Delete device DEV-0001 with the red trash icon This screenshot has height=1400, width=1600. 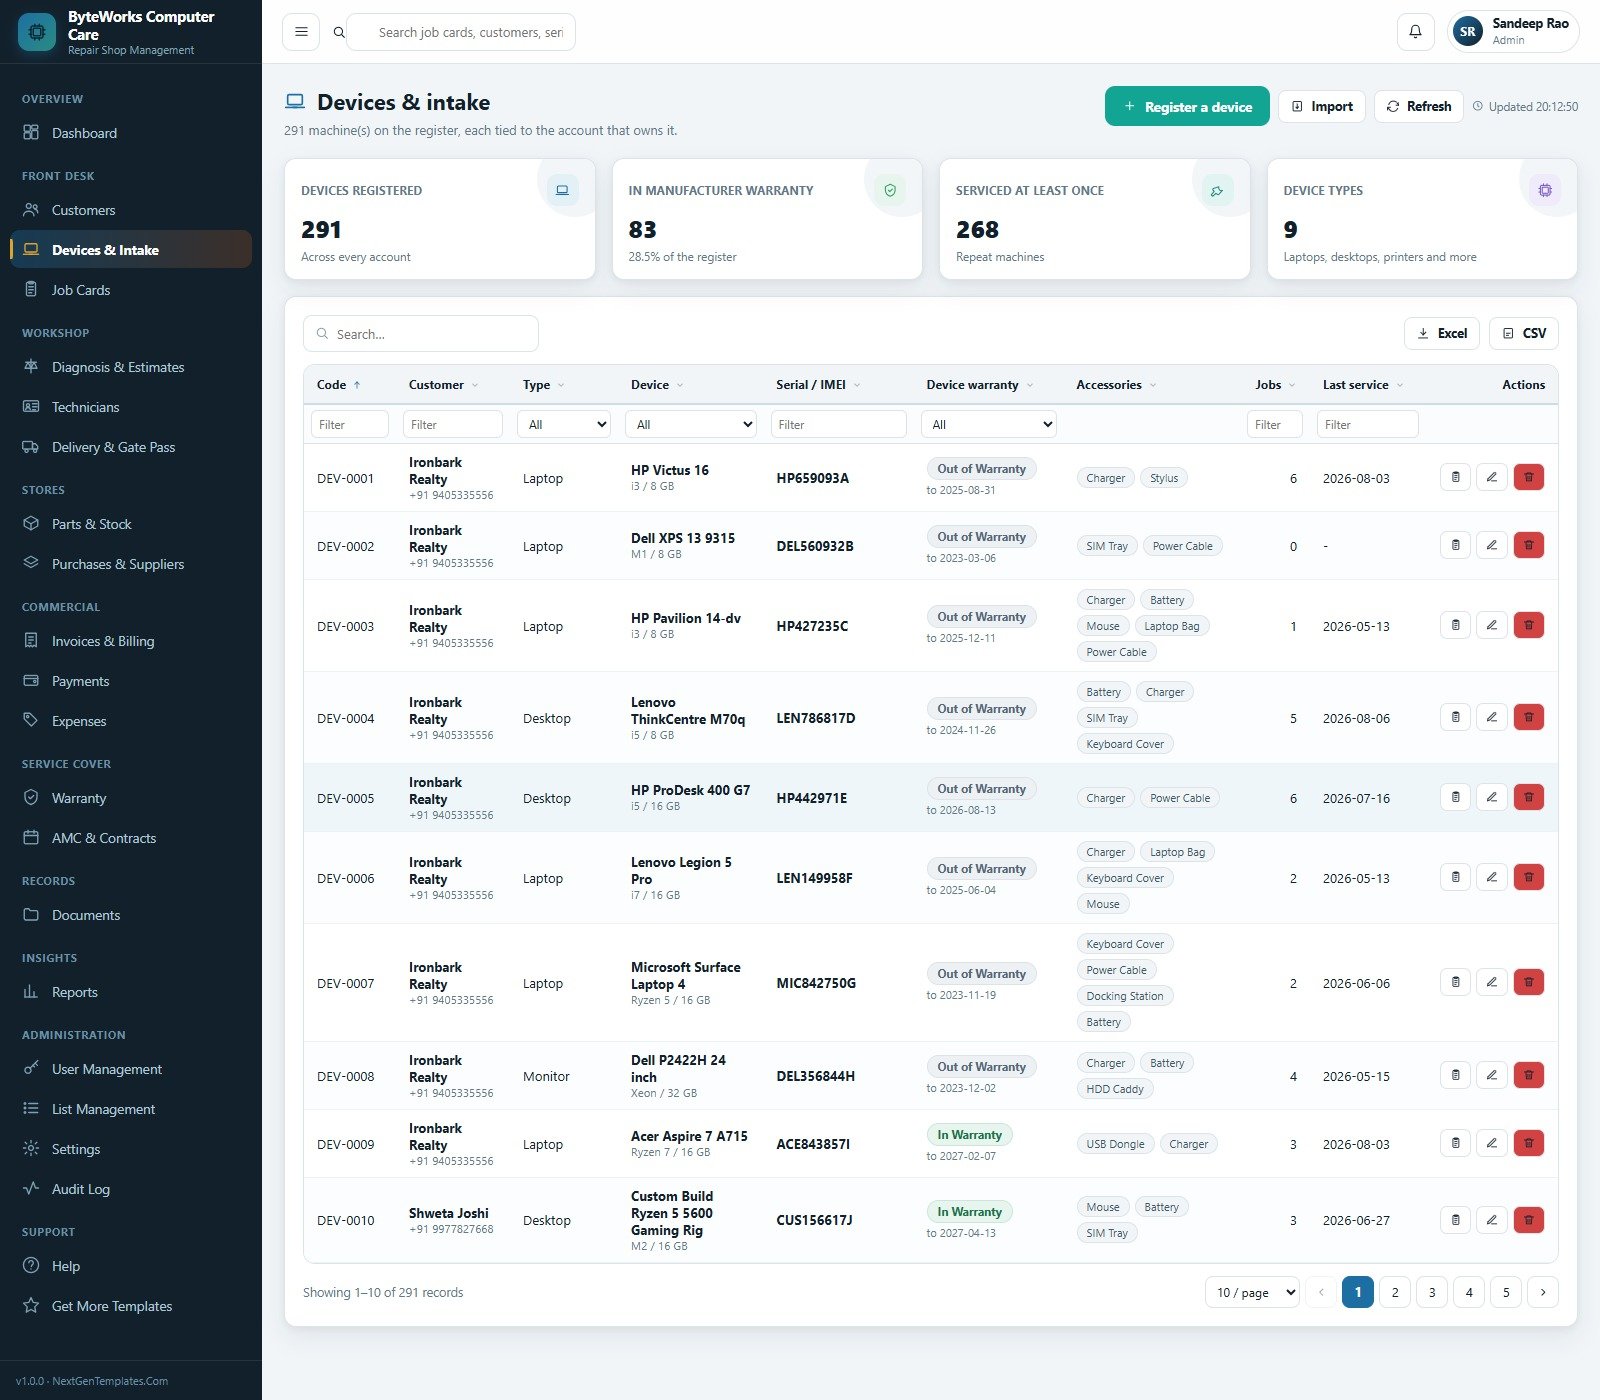1528,478
